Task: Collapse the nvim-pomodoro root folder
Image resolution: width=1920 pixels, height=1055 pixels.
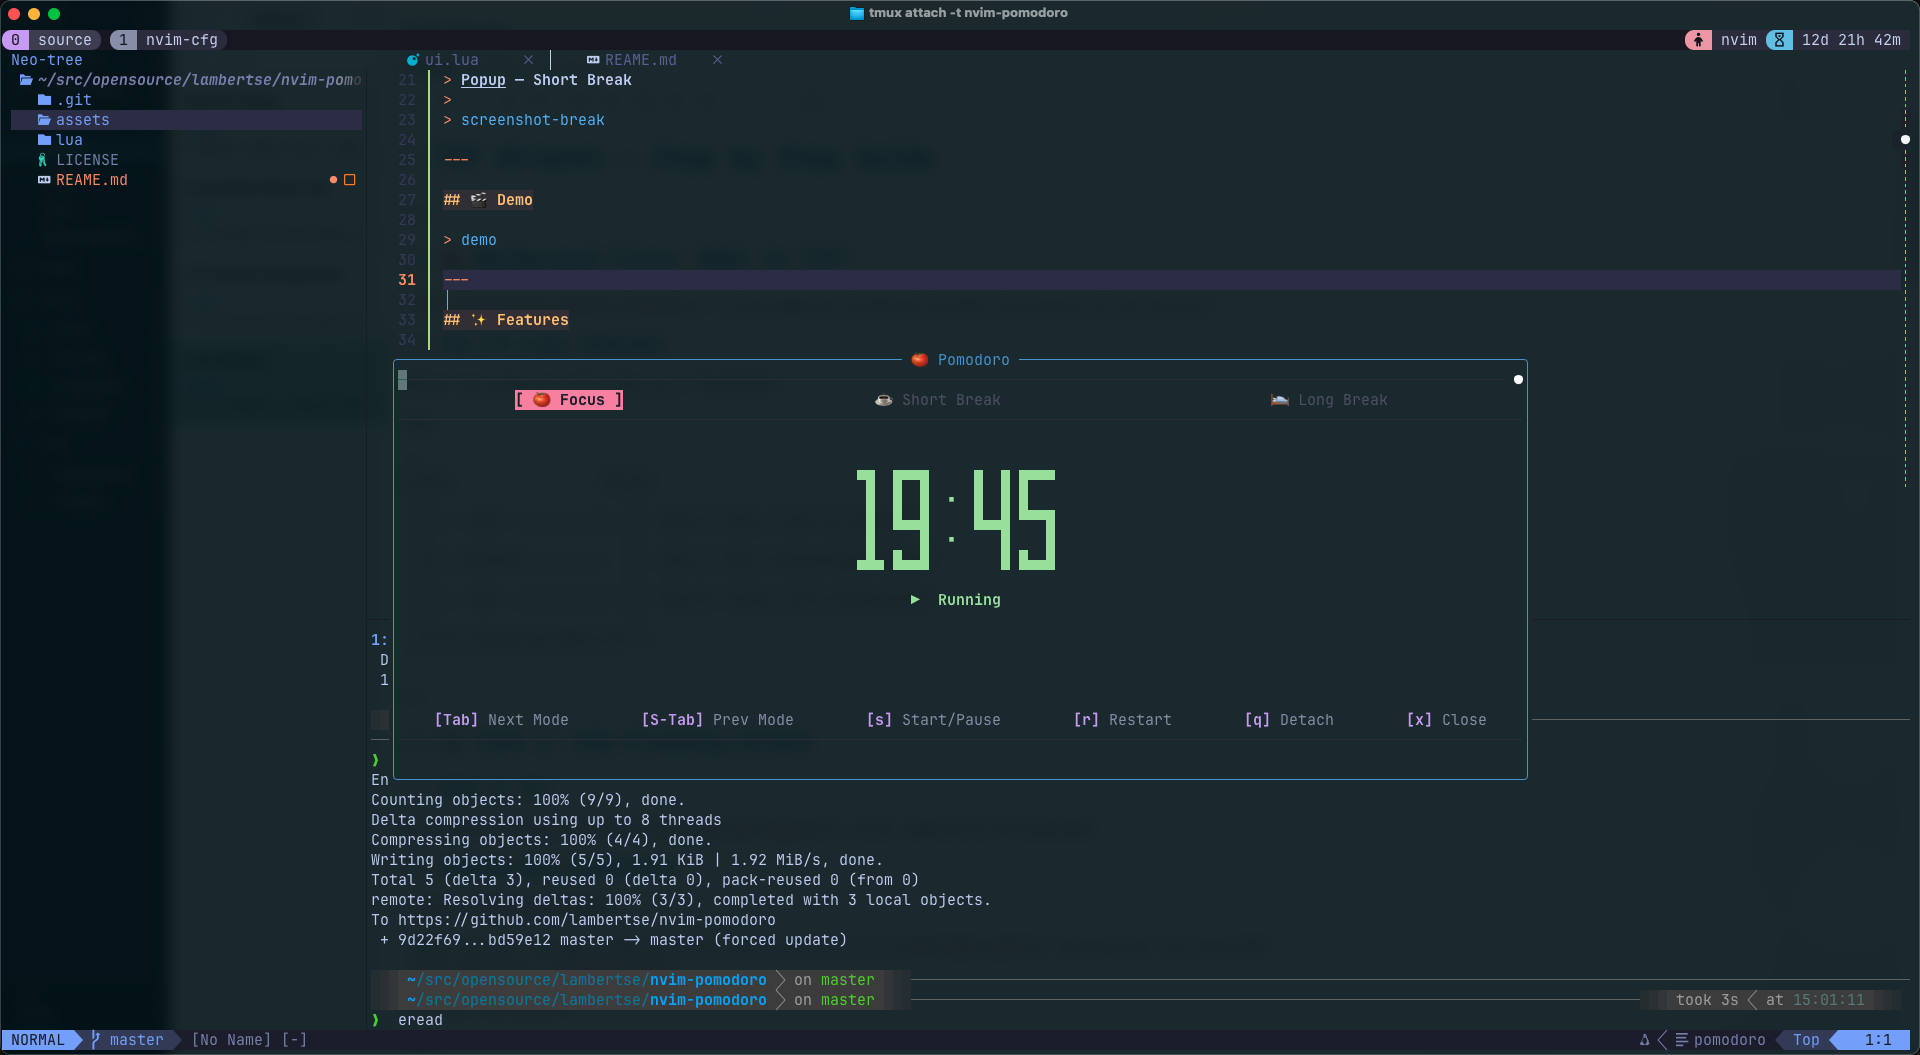Action: 190,80
